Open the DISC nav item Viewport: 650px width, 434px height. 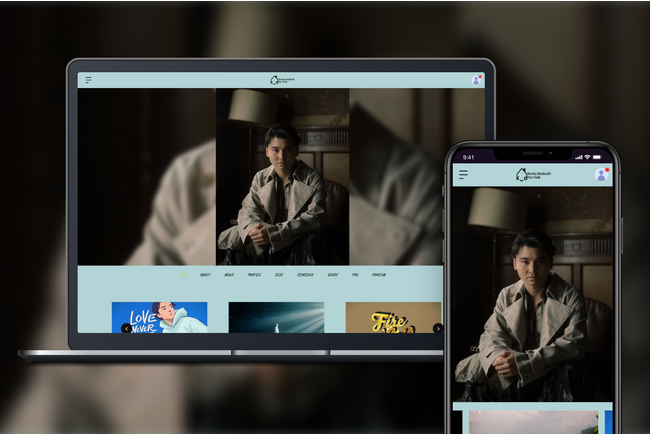(279, 275)
